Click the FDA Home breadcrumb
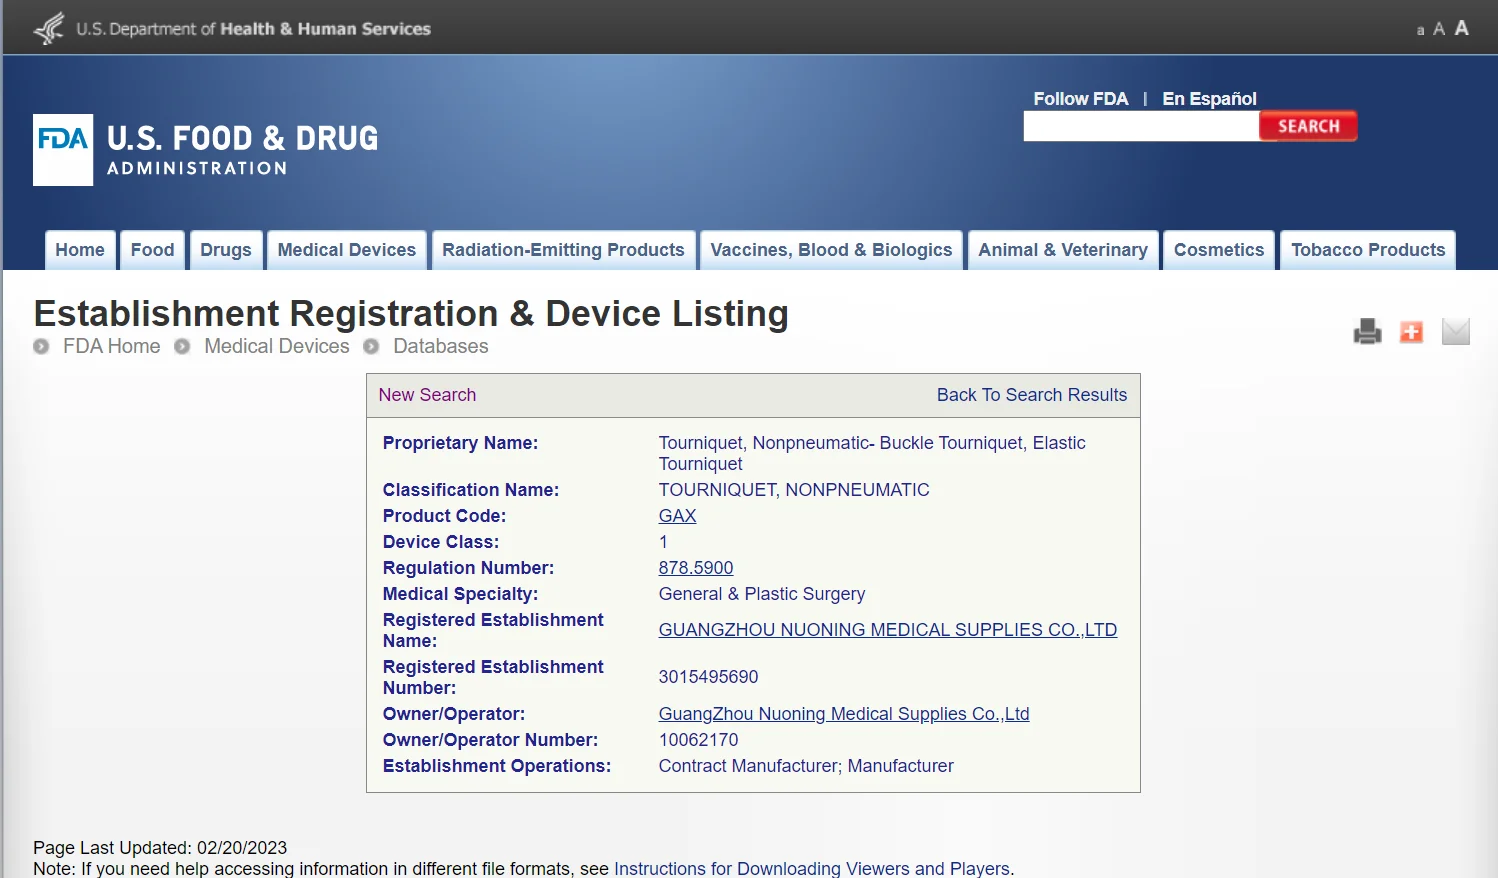The height and width of the screenshot is (878, 1498). [111, 346]
